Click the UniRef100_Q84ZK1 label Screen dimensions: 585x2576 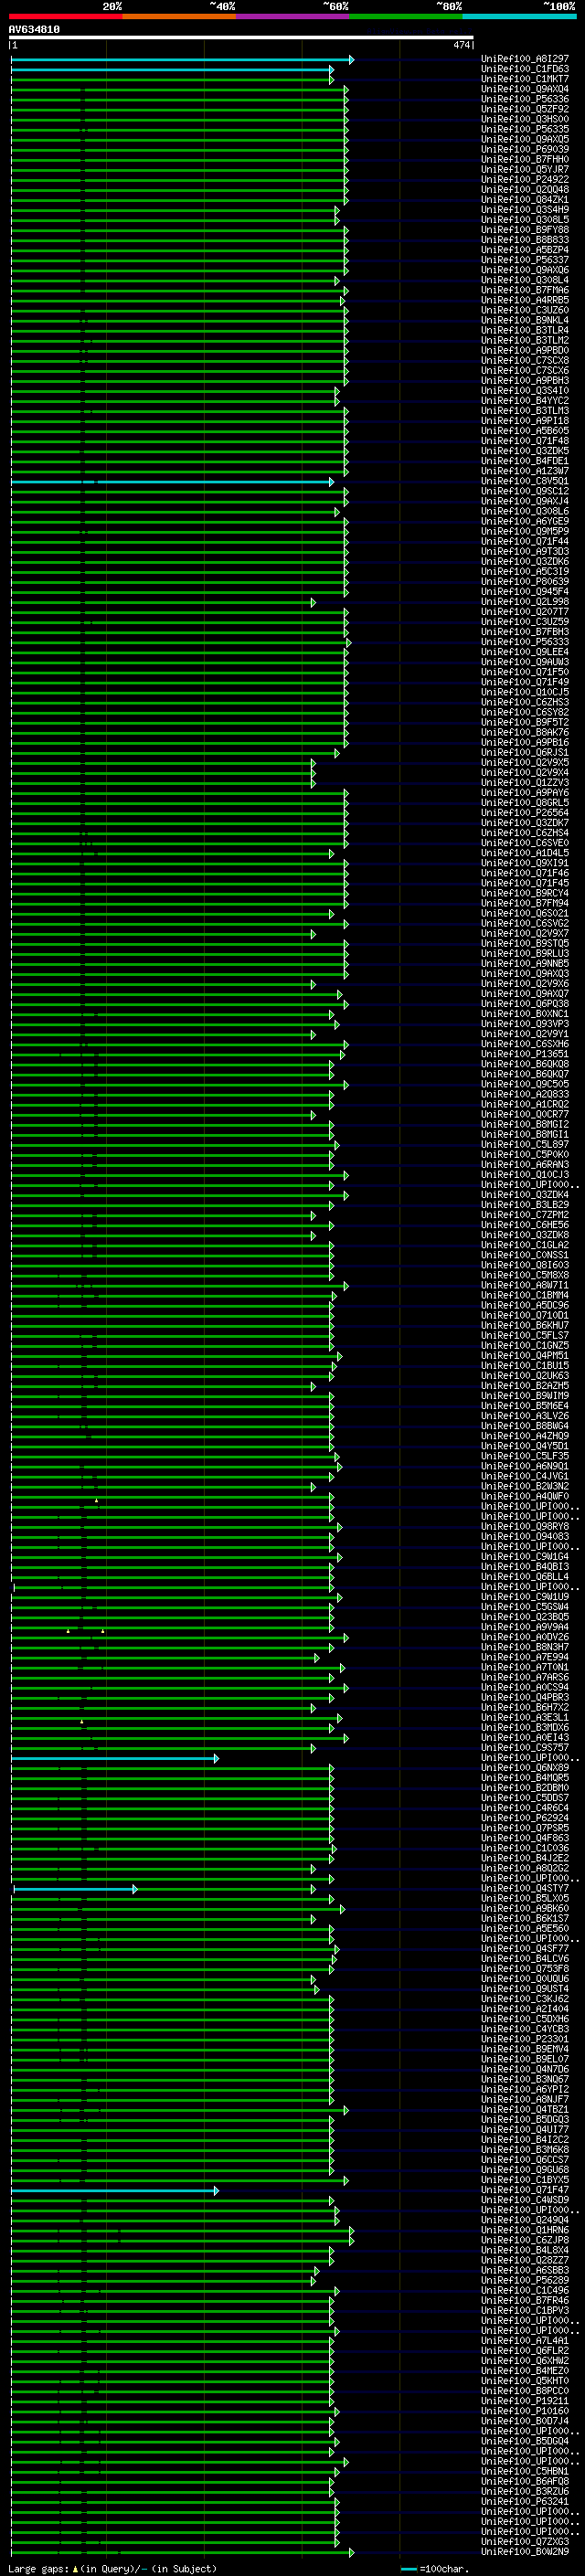click(525, 200)
